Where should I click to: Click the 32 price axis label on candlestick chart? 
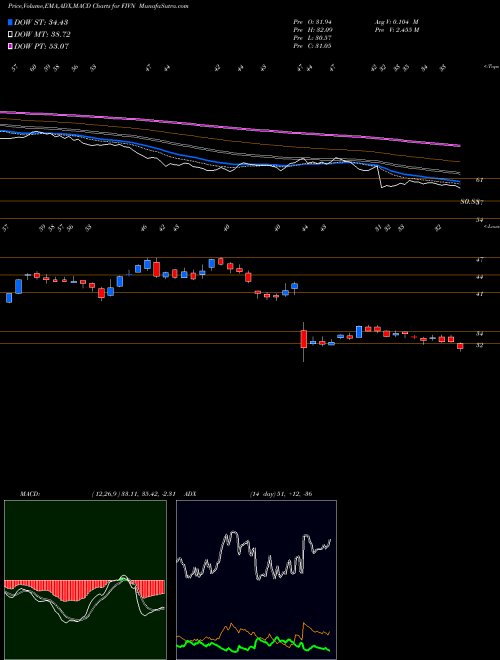[x=479, y=345]
